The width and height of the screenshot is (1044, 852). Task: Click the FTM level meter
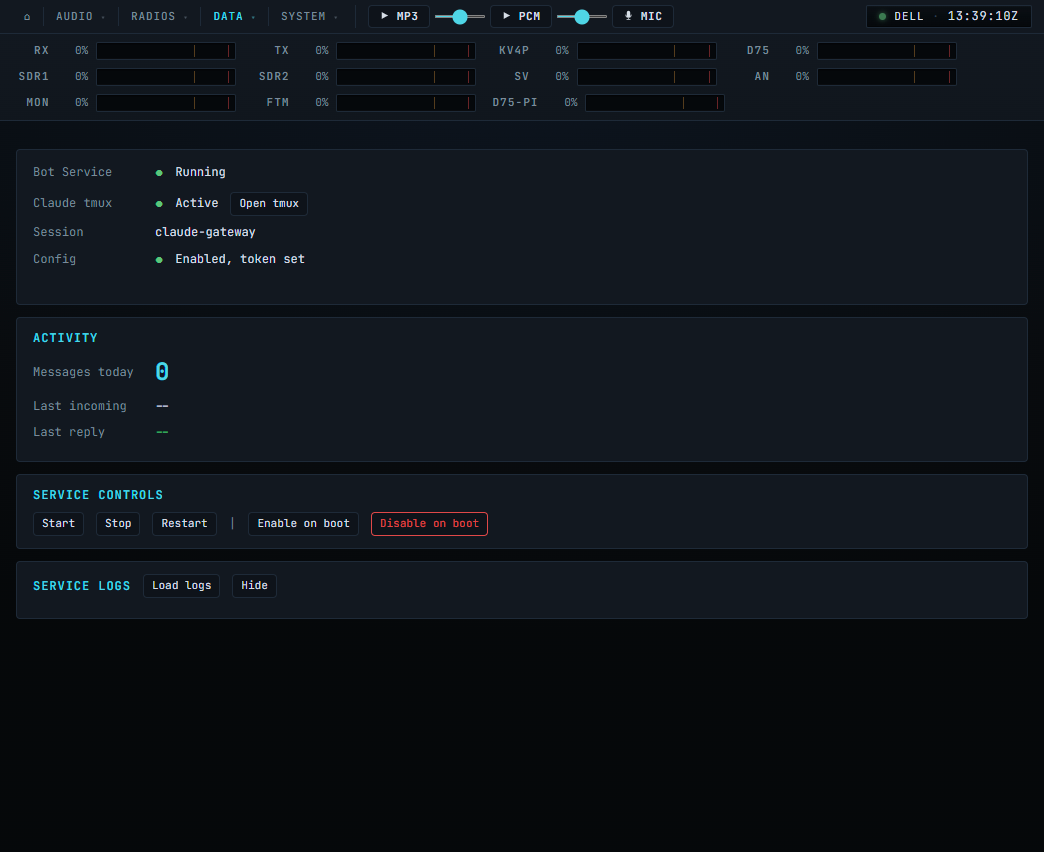point(405,103)
